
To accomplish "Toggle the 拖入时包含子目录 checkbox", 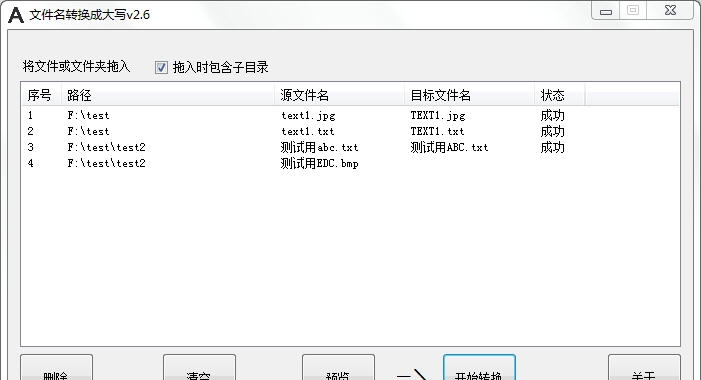I will pyautogui.click(x=161, y=68).
